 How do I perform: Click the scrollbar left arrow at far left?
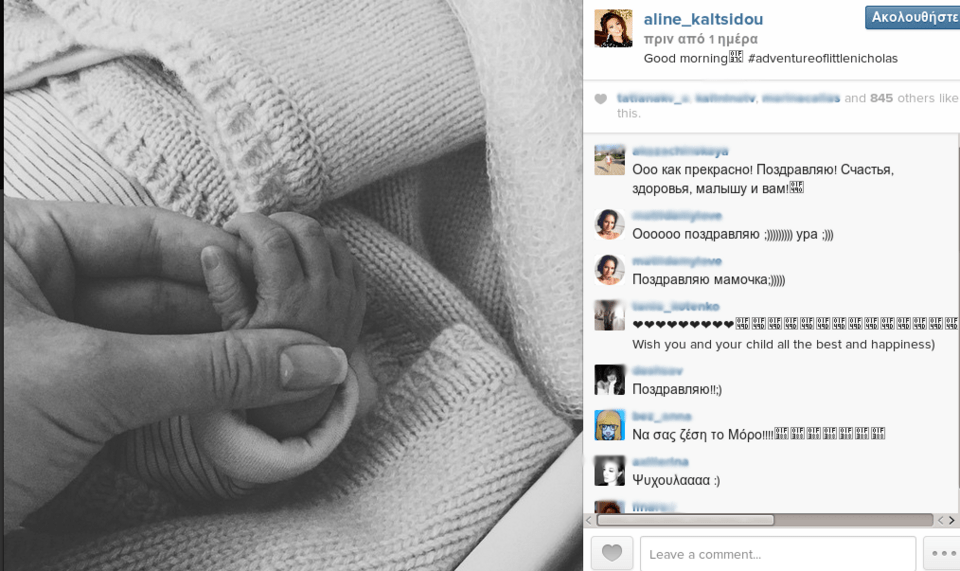point(589,520)
